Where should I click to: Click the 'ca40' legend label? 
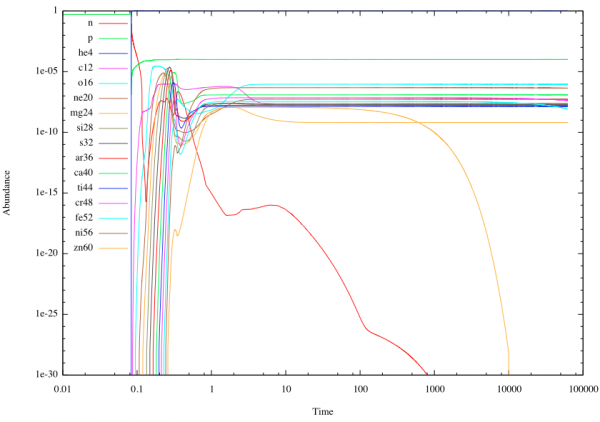tap(83, 173)
